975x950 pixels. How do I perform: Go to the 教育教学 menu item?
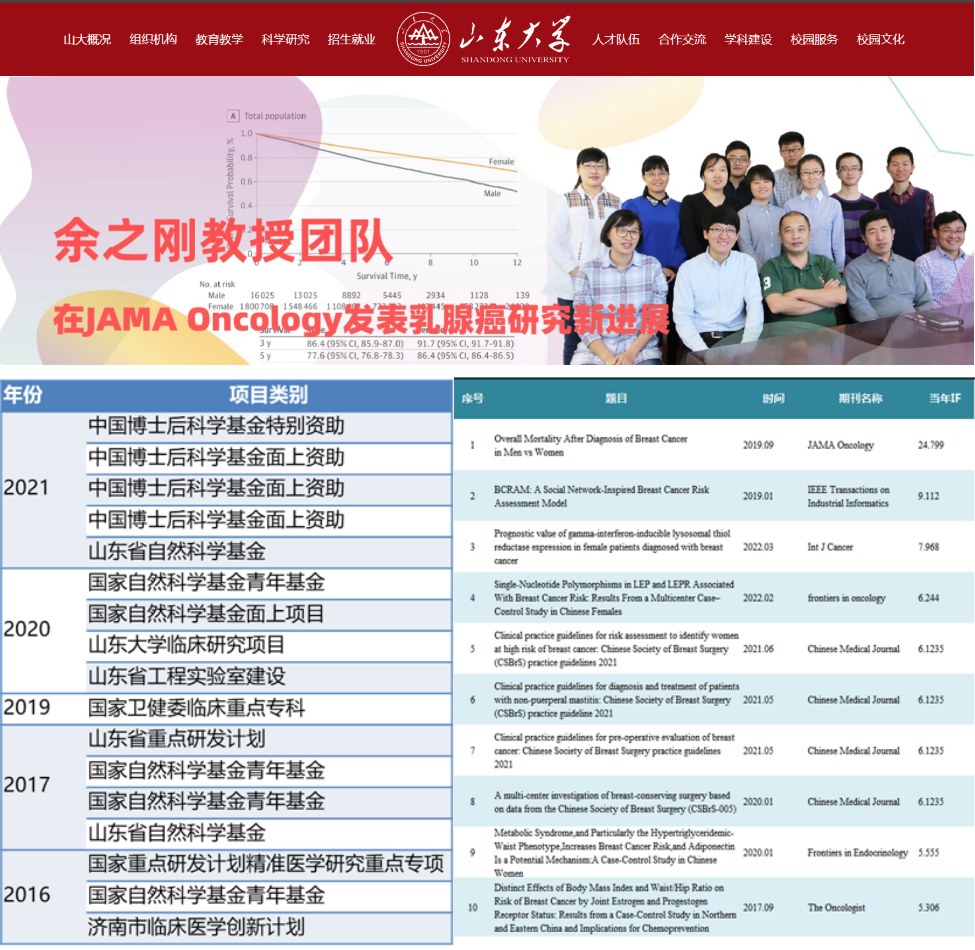click(219, 40)
